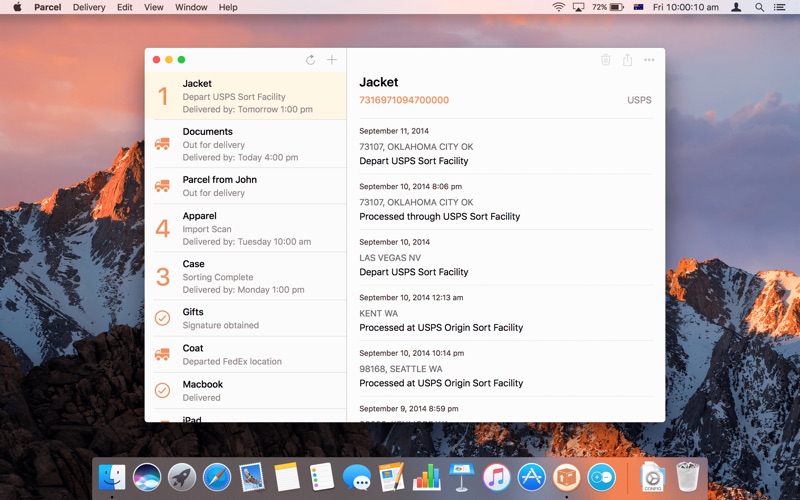
Task: Open the more options ellipsis icon
Action: 649,60
